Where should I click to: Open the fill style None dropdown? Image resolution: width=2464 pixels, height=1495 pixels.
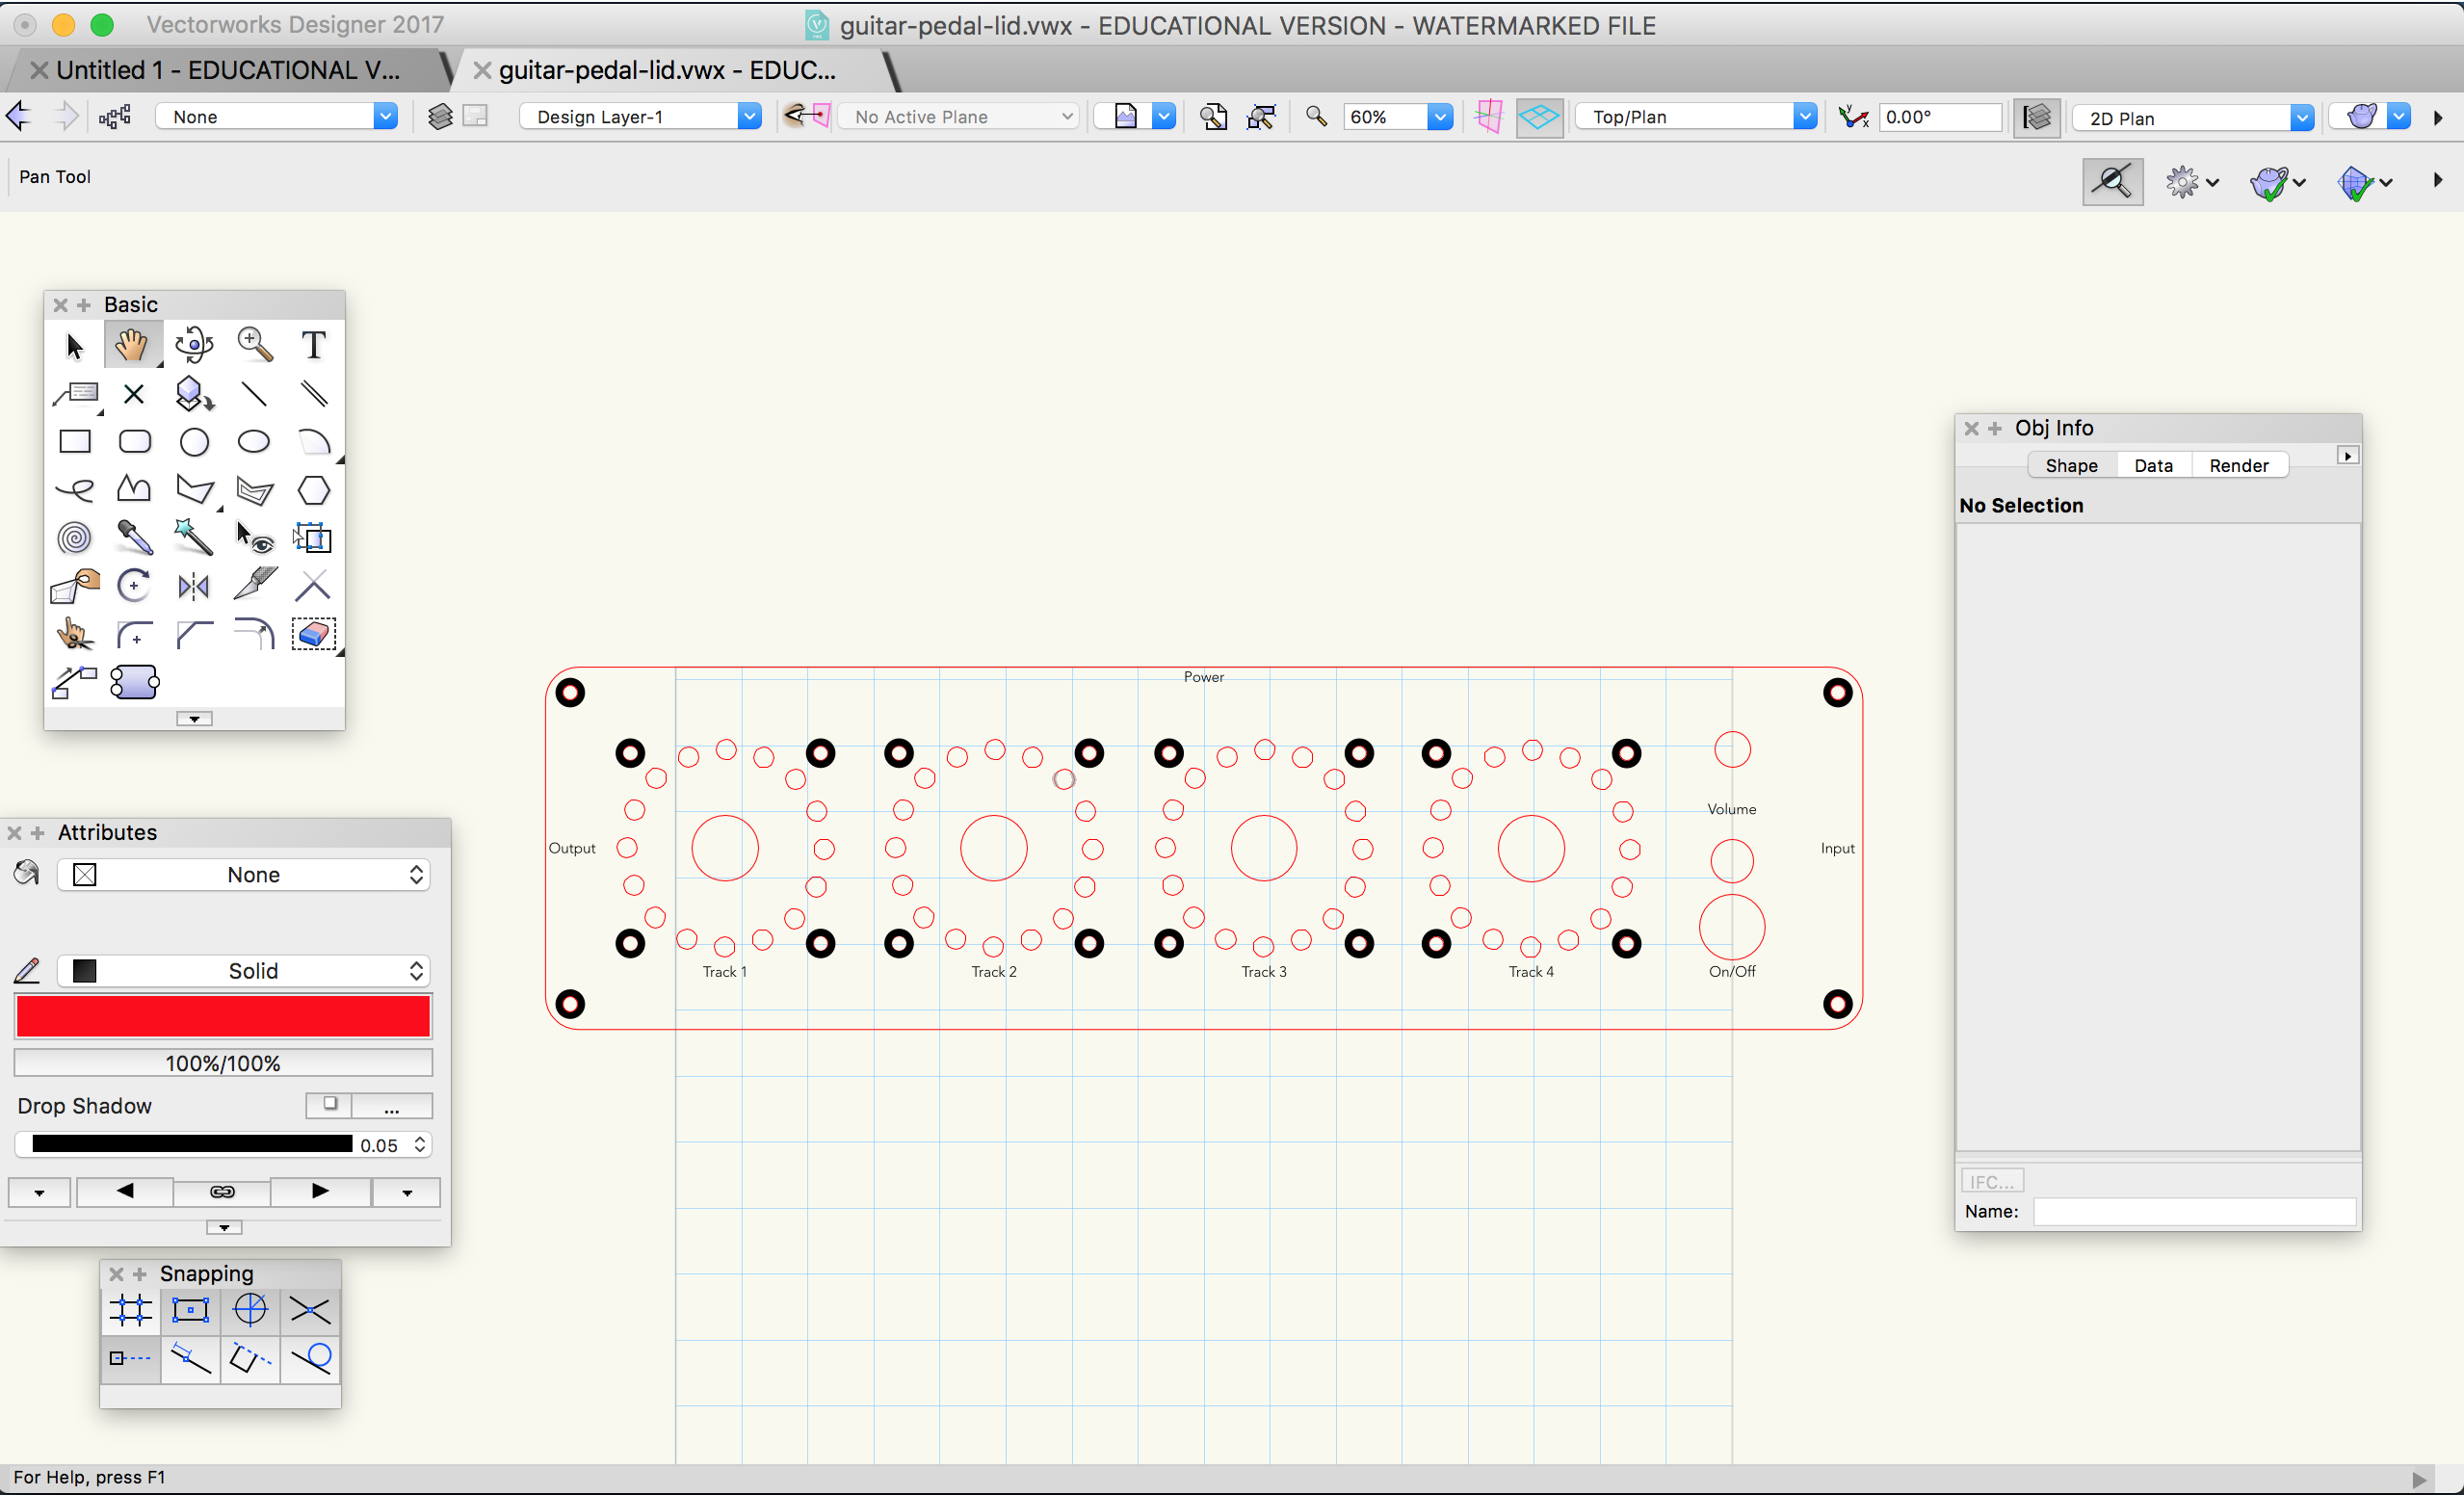click(x=244, y=875)
